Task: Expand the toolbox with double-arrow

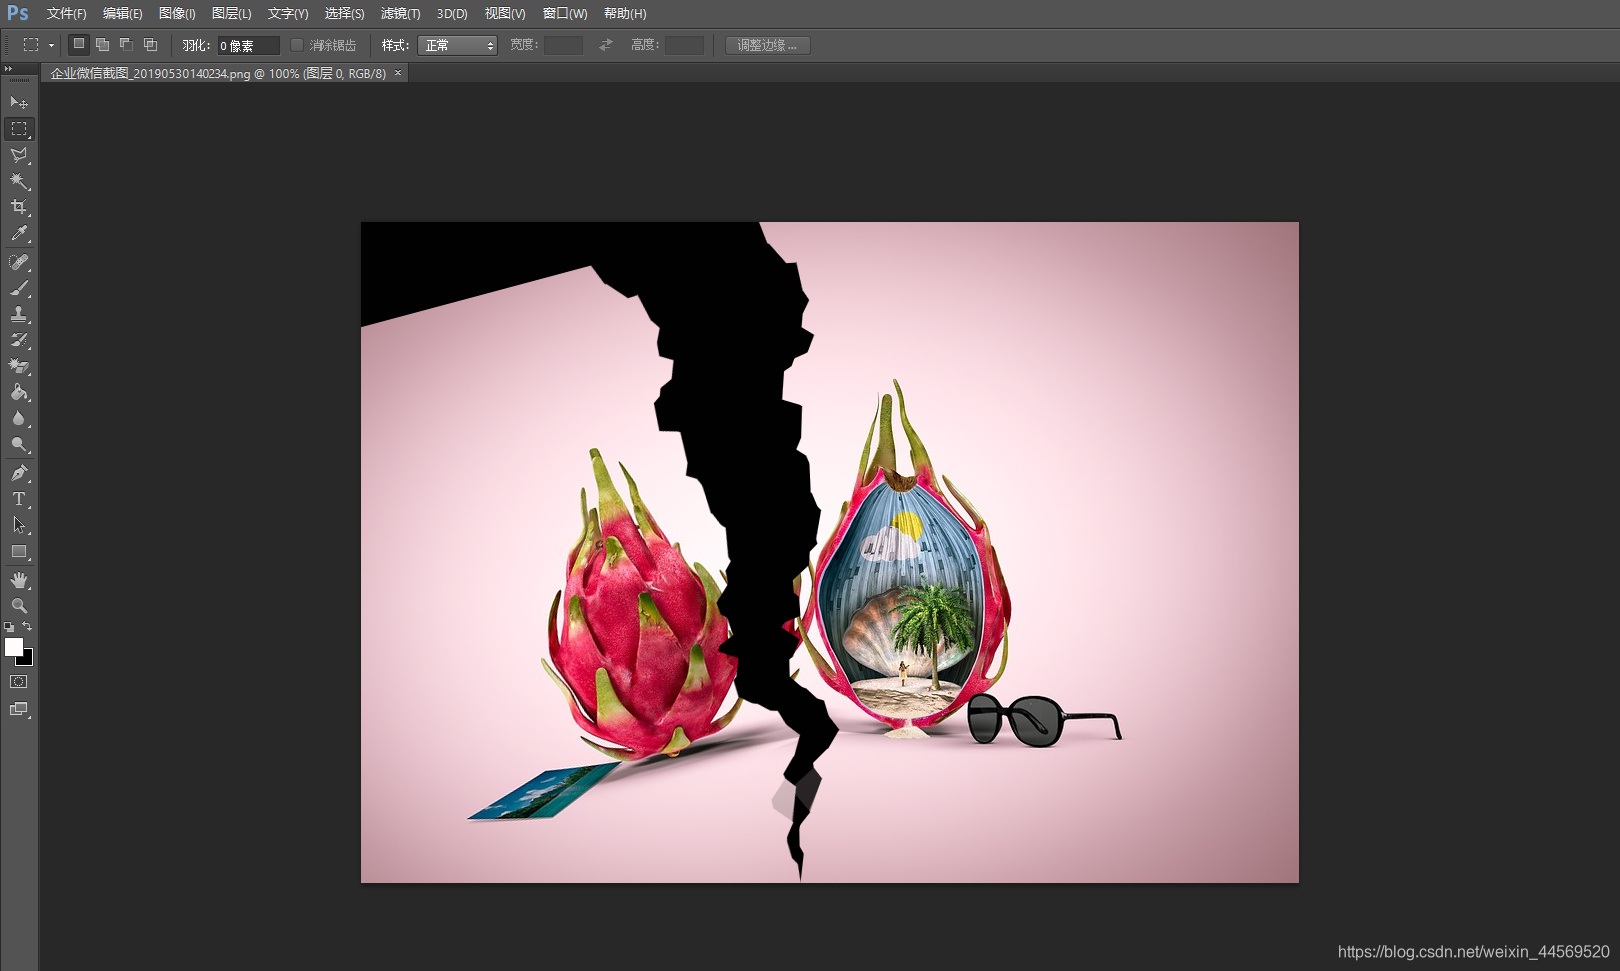Action: point(8,69)
